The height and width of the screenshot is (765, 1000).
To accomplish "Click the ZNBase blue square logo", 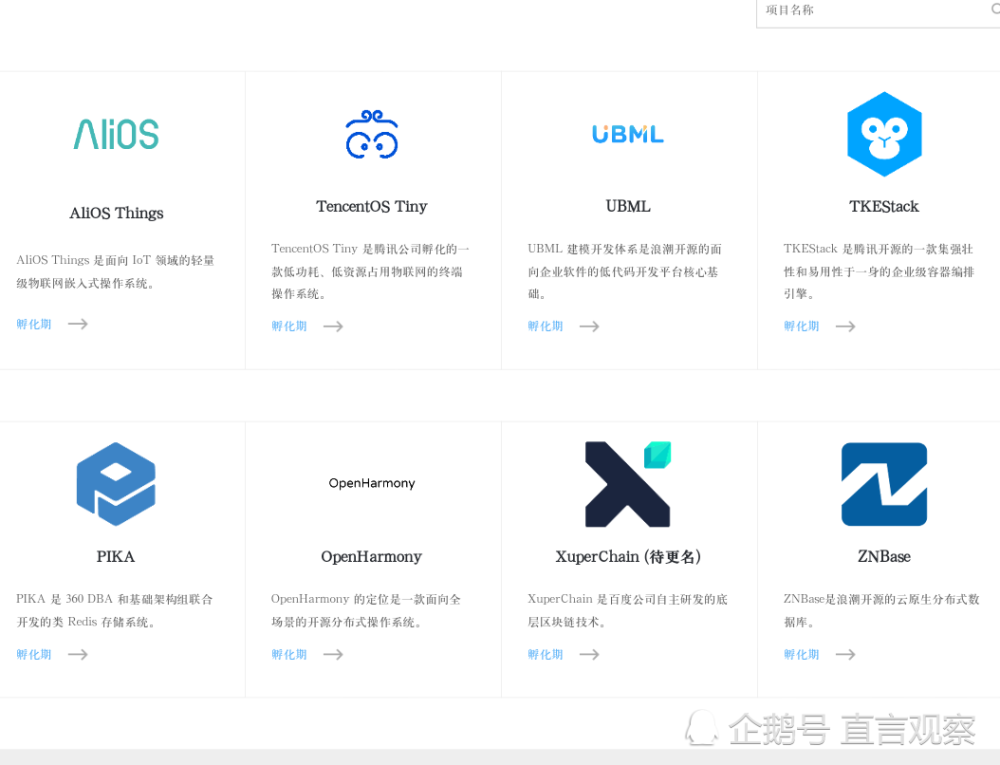I will point(884,484).
